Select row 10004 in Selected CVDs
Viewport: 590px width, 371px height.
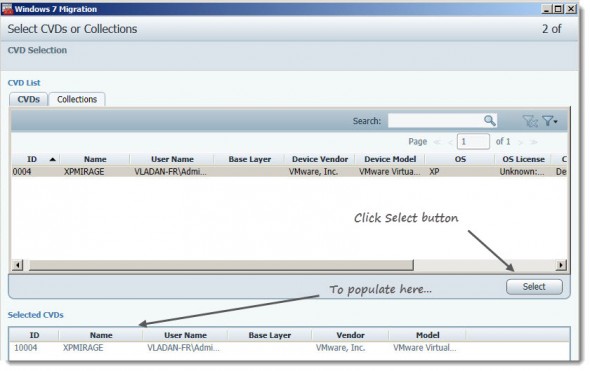tap(289, 348)
